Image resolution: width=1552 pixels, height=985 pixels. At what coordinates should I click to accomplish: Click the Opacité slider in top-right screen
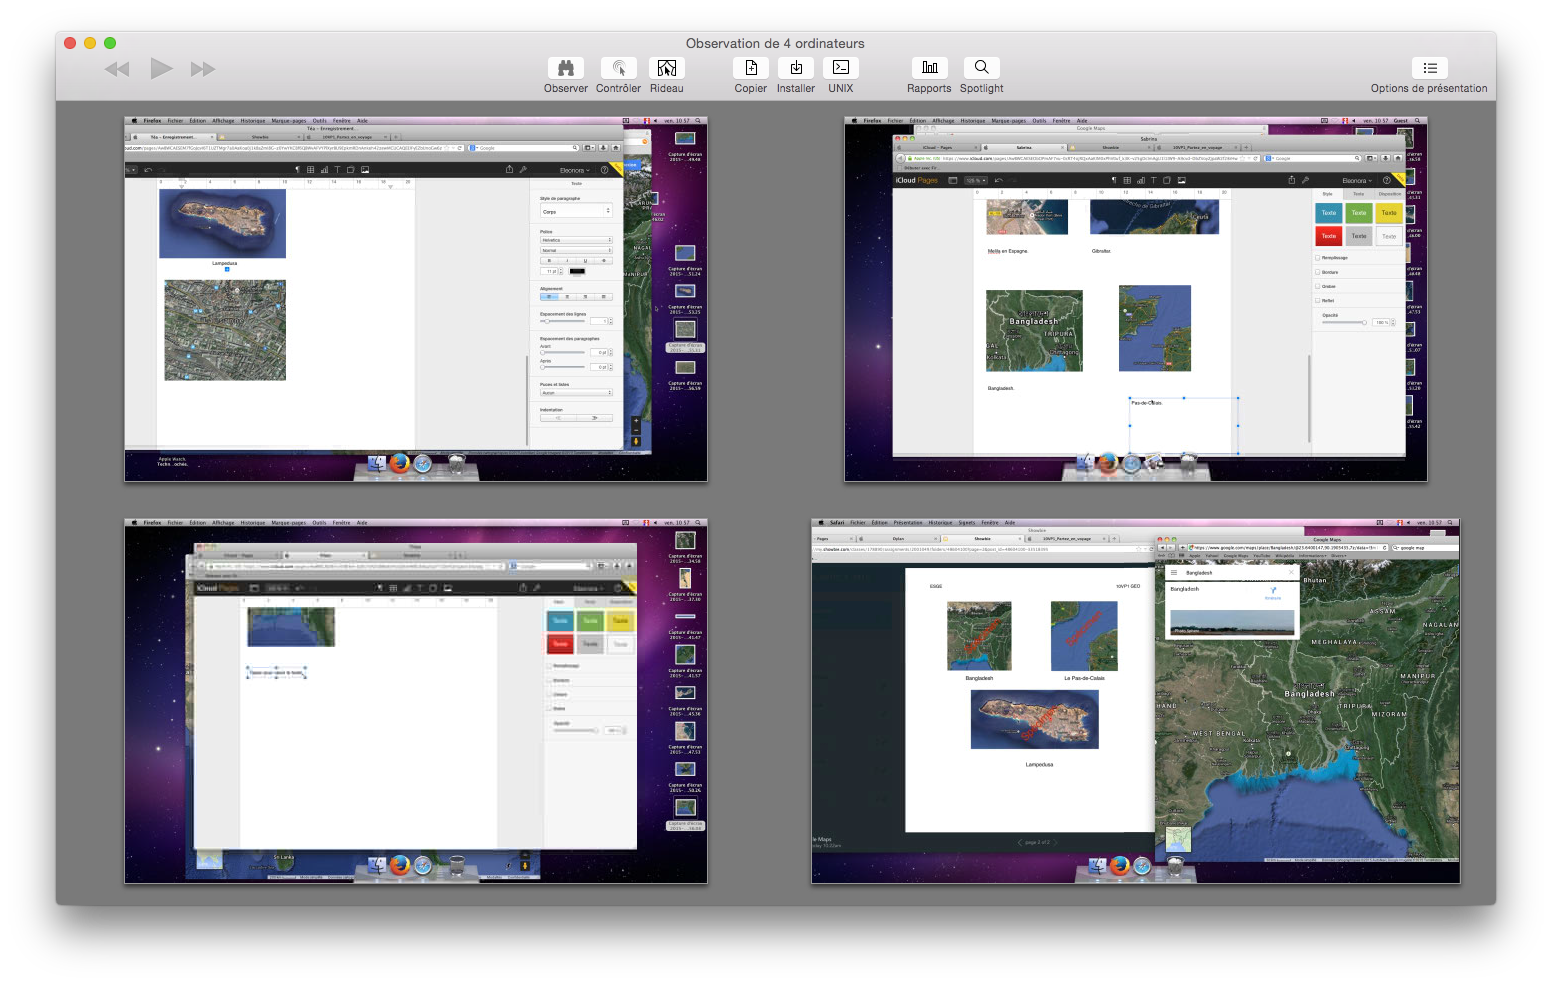point(1345,322)
